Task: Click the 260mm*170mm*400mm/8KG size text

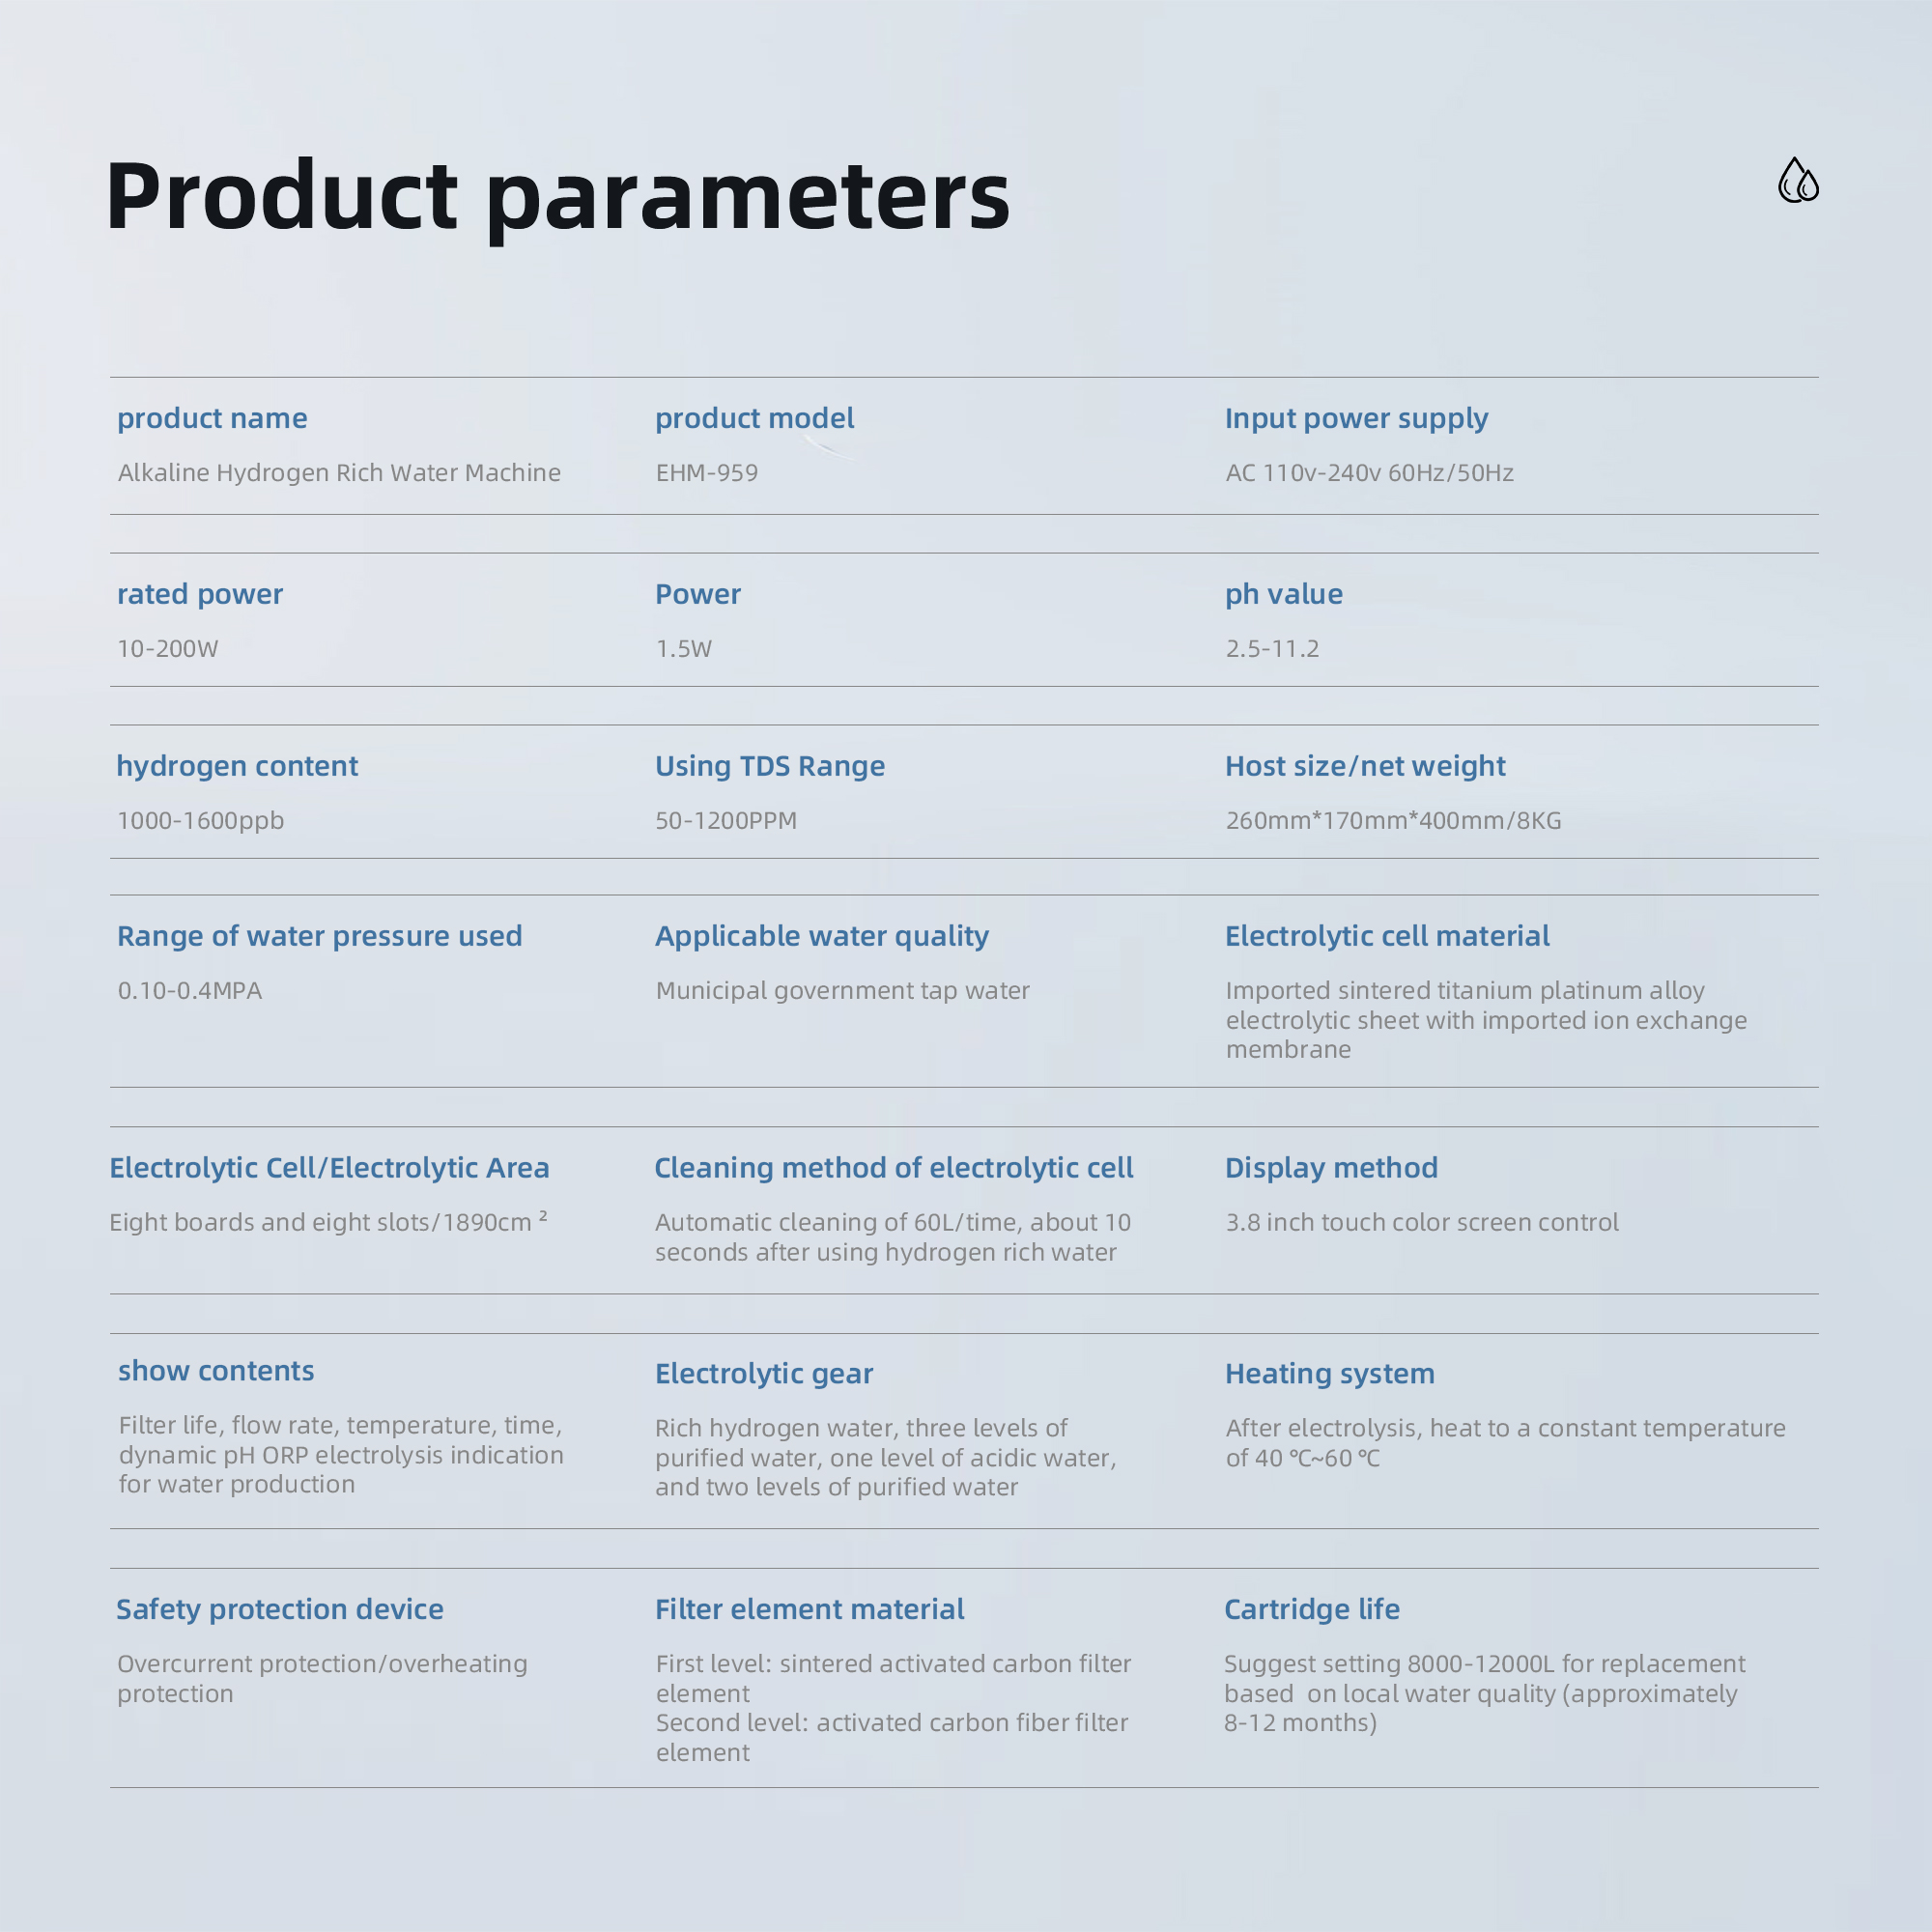Action: (1393, 821)
